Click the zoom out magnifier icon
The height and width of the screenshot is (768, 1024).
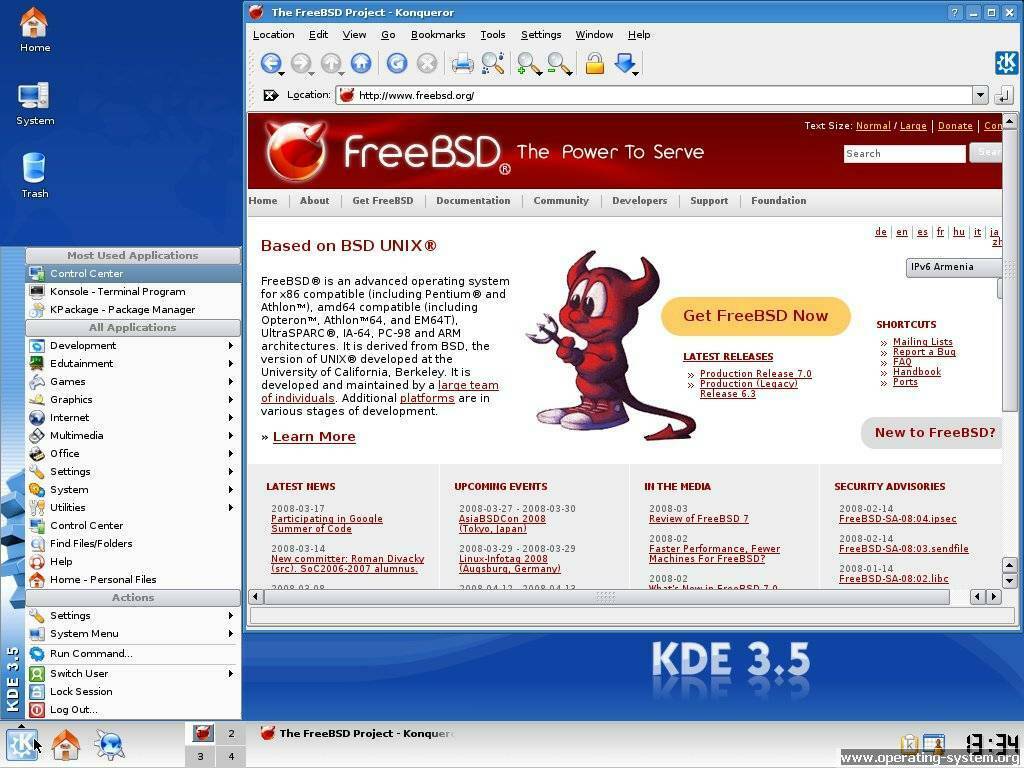click(558, 64)
